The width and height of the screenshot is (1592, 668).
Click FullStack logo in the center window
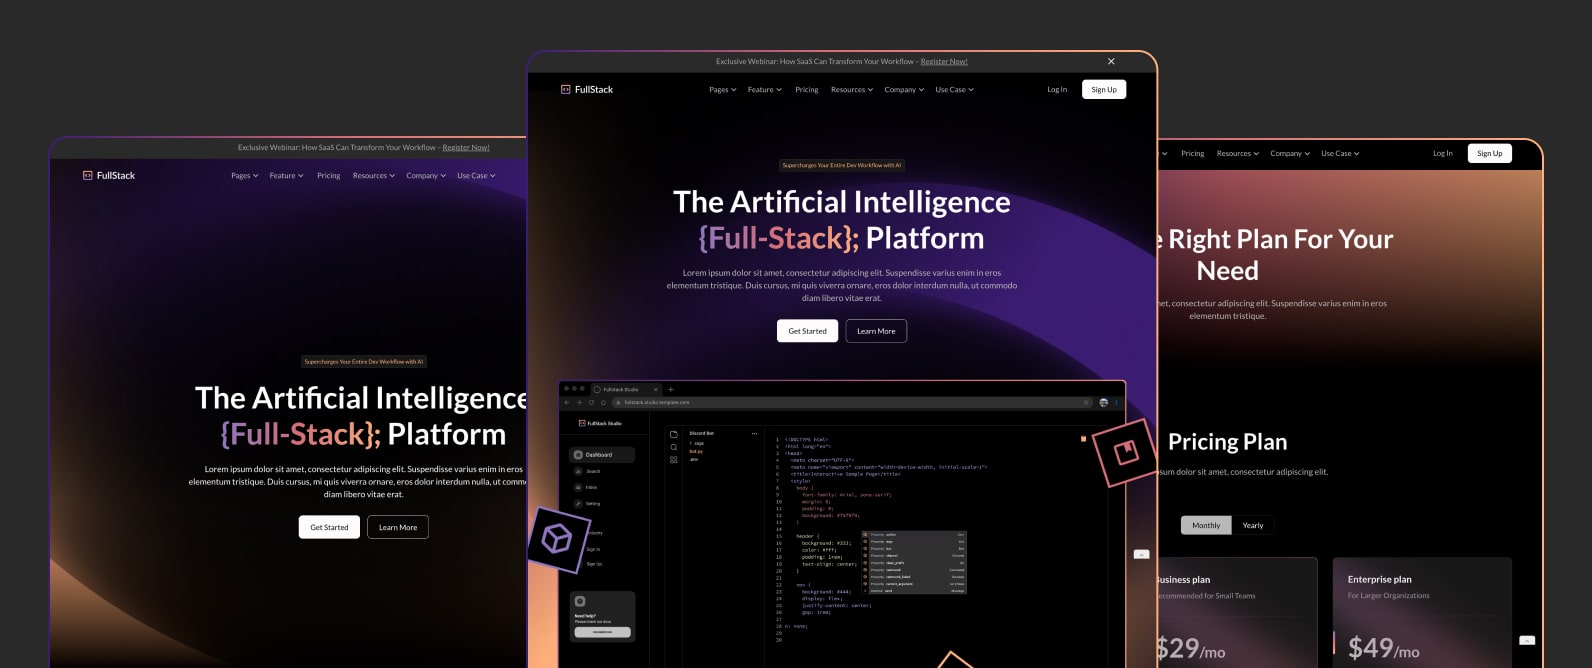[587, 89]
